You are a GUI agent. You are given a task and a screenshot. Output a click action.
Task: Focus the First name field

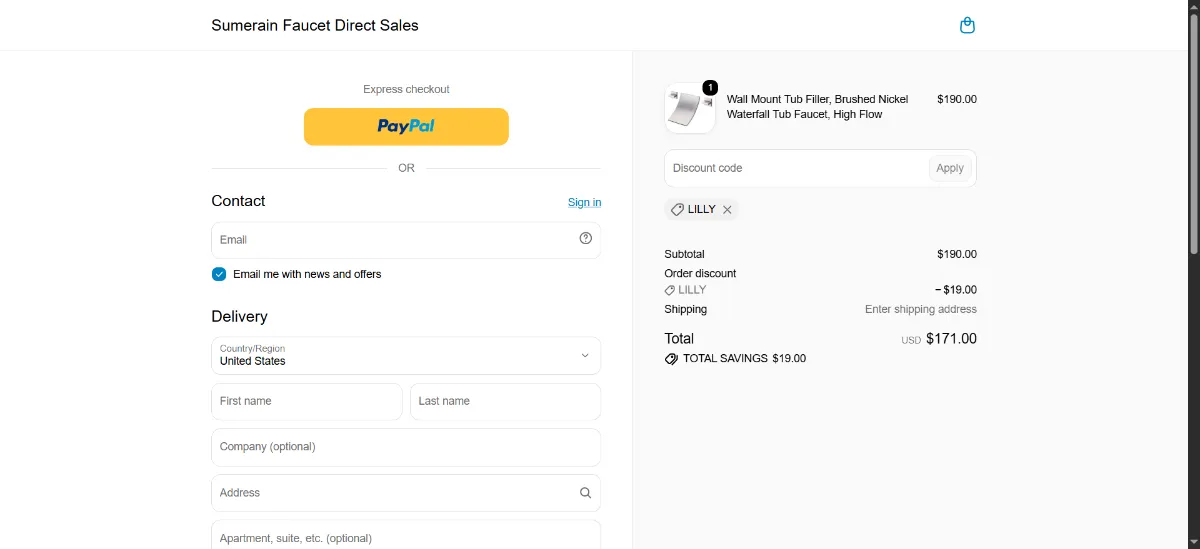(x=307, y=401)
